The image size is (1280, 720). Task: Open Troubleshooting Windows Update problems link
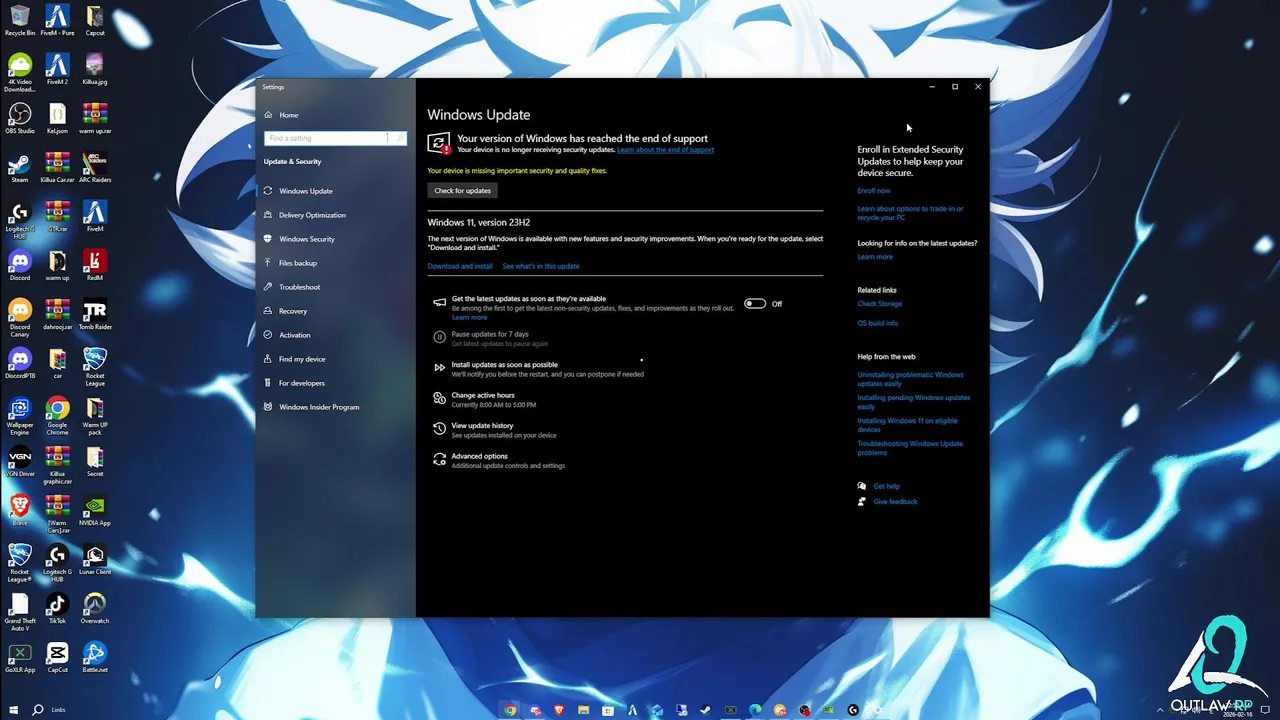910,448
